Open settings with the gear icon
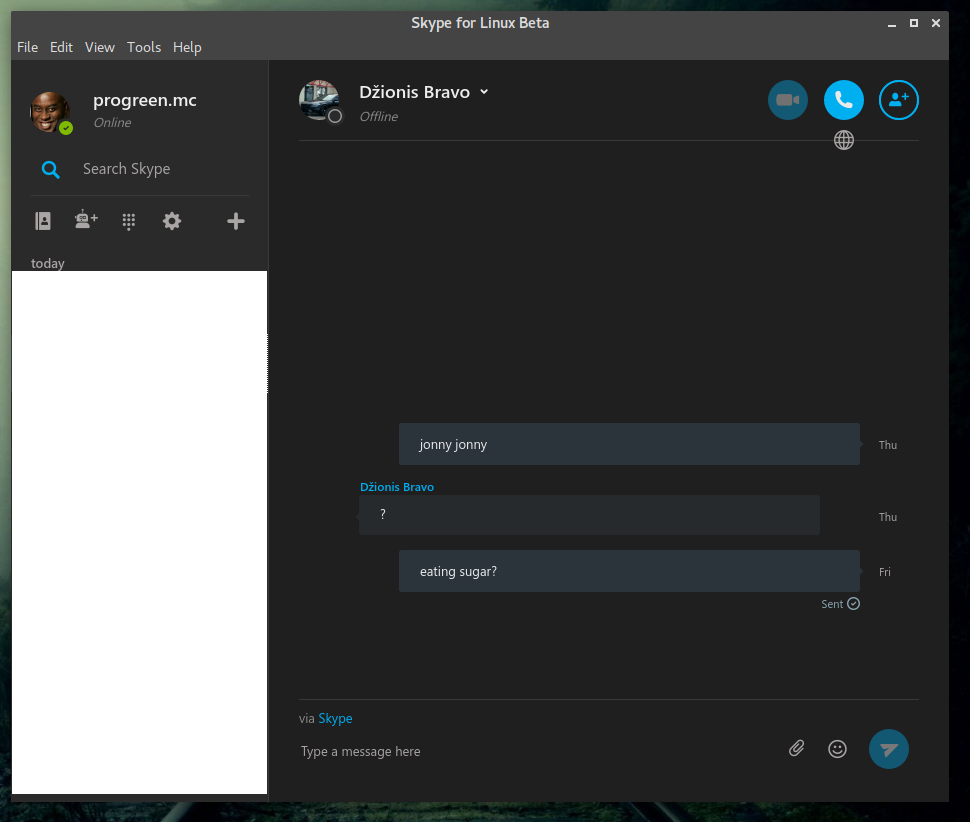Image resolution: width=970 pixels, height=822 pixels. [x=171, y=221]
